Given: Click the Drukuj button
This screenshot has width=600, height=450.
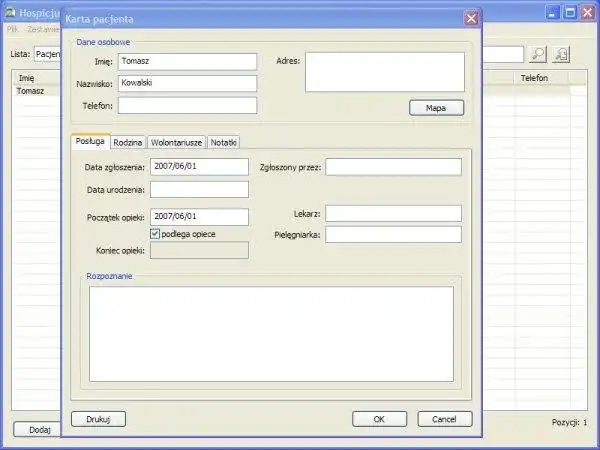Looking at the screenshot, I should (98, 419).
